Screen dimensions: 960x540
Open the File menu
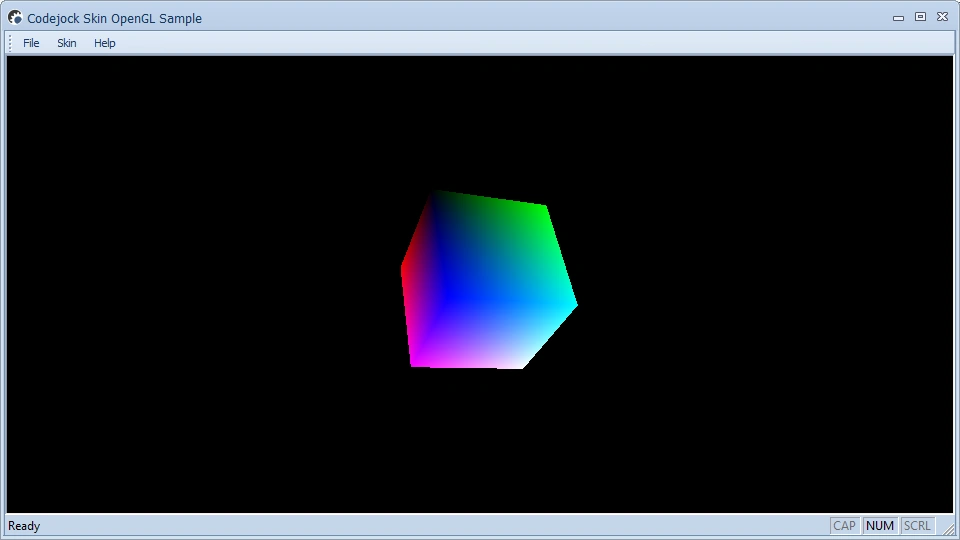coord(31,43)
